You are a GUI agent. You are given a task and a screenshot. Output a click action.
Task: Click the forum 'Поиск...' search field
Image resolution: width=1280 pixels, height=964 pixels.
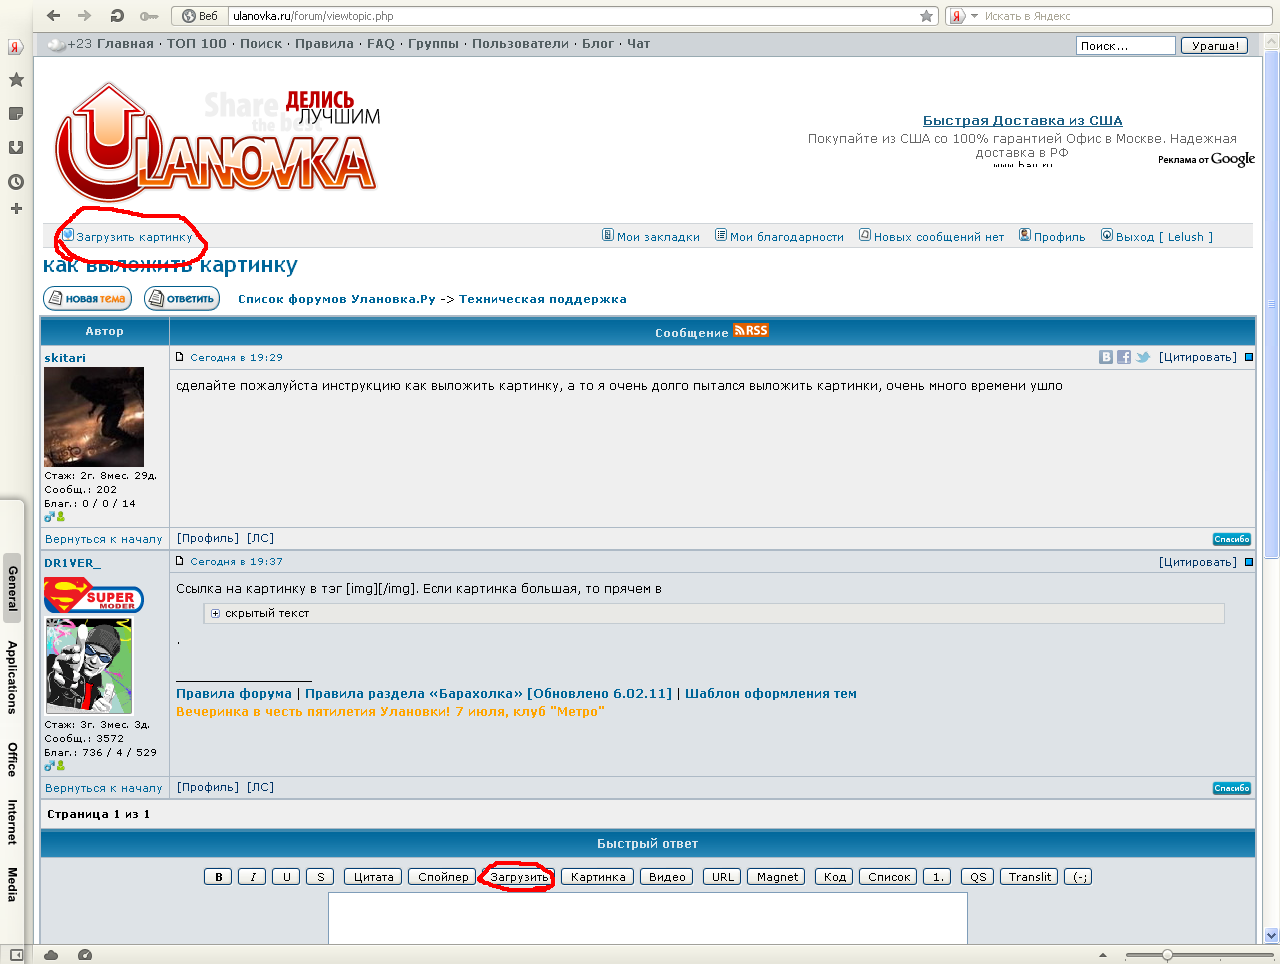coord(1125,46)
